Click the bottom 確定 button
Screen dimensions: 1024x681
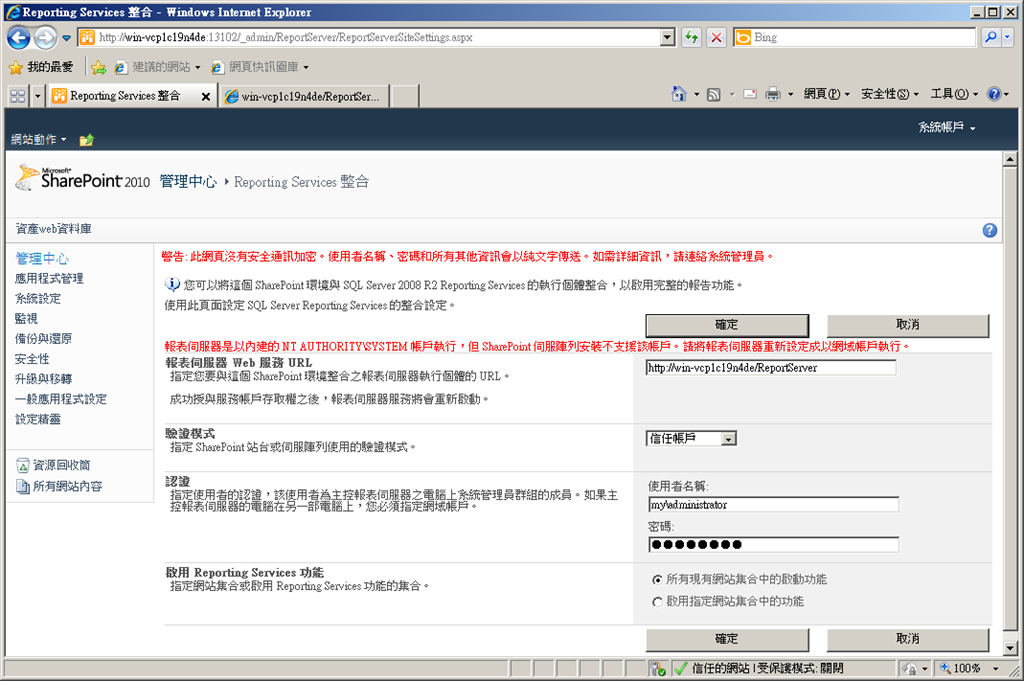click(x=727, y=639)
